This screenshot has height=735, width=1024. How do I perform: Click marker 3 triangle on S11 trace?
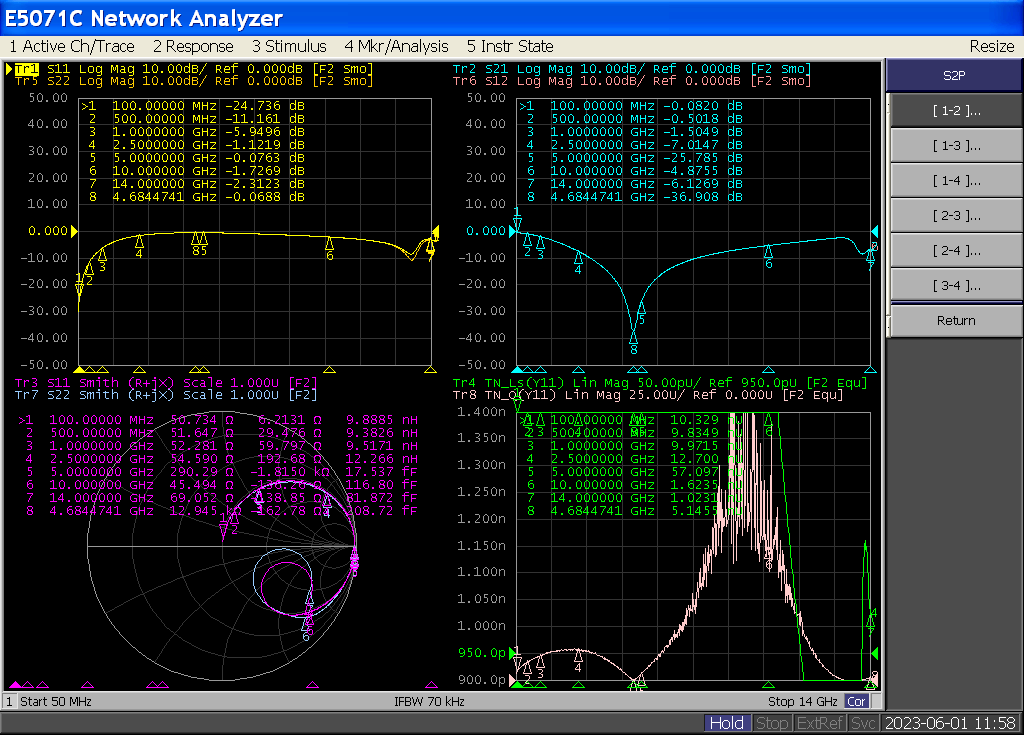102,255
